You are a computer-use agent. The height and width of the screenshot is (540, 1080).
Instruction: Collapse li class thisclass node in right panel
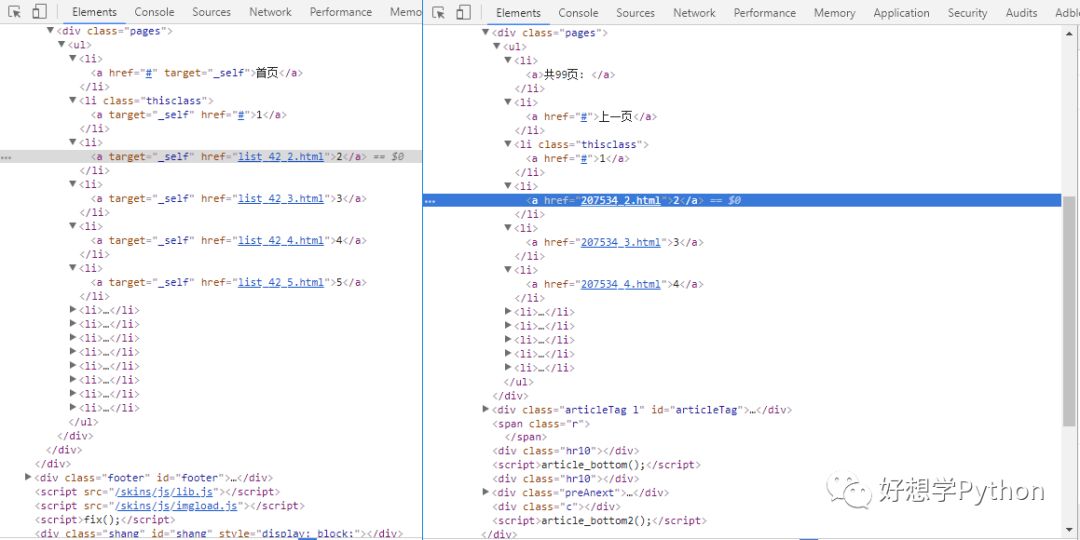point(508,144)
